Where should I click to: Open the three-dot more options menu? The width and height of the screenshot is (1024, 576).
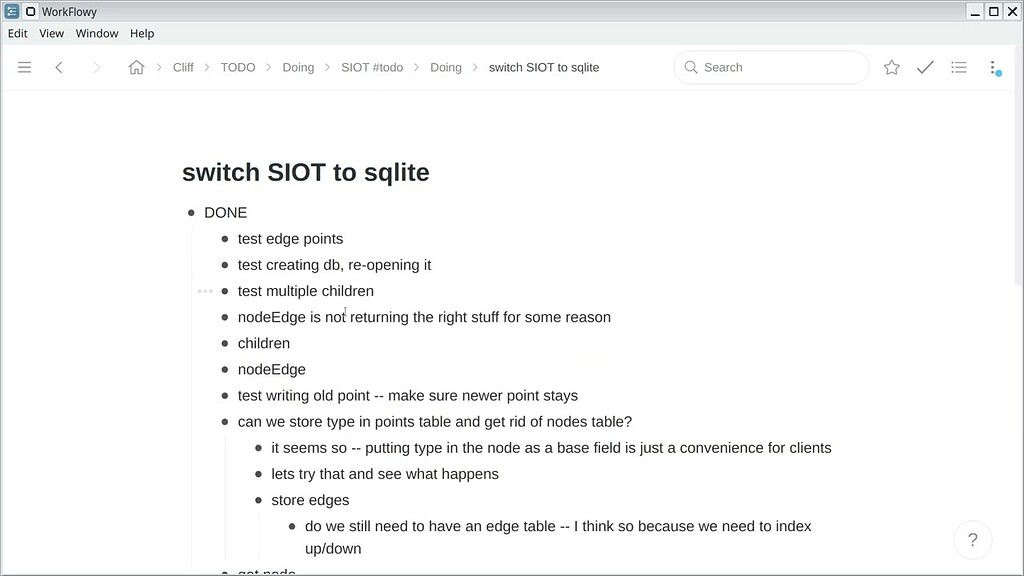993,67
